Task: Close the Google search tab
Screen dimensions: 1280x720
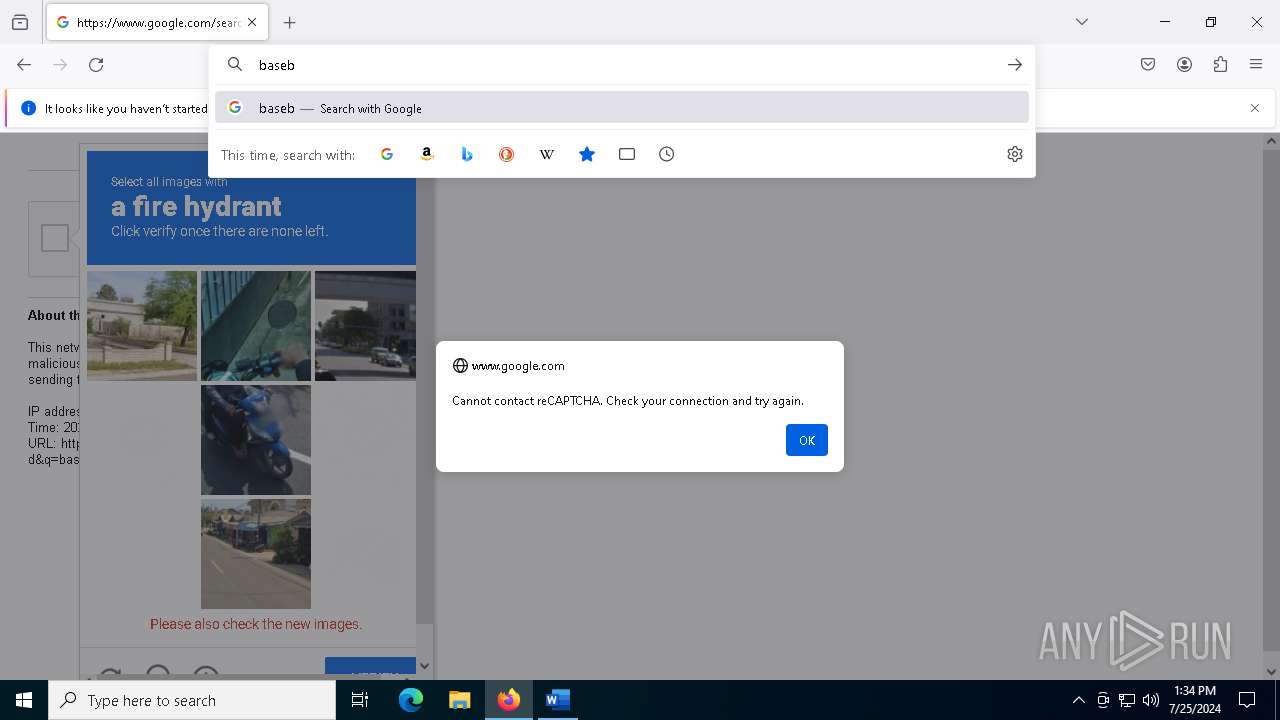Action: tap(252, 22)
